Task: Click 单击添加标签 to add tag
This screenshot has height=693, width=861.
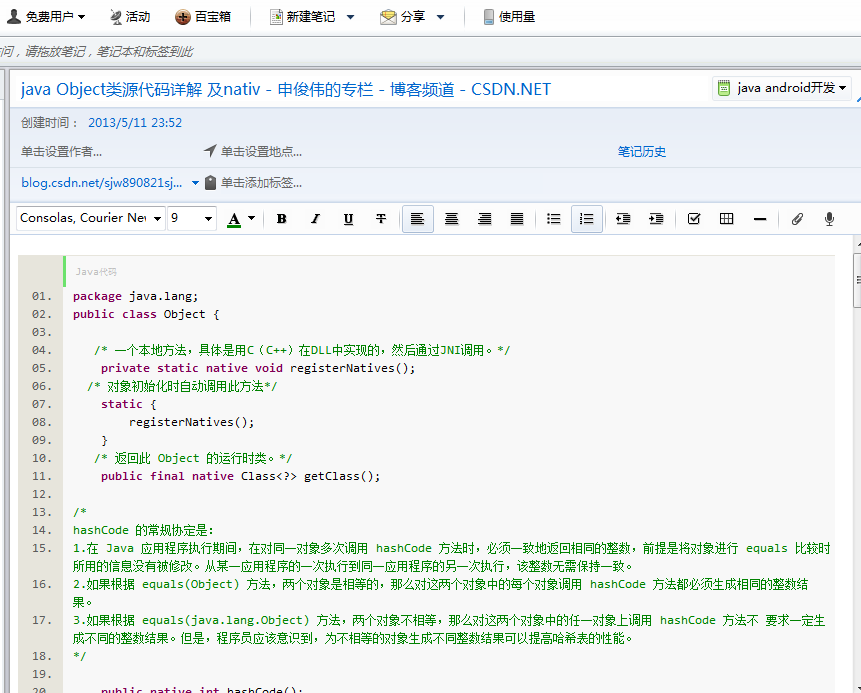Action: point(261,183)
